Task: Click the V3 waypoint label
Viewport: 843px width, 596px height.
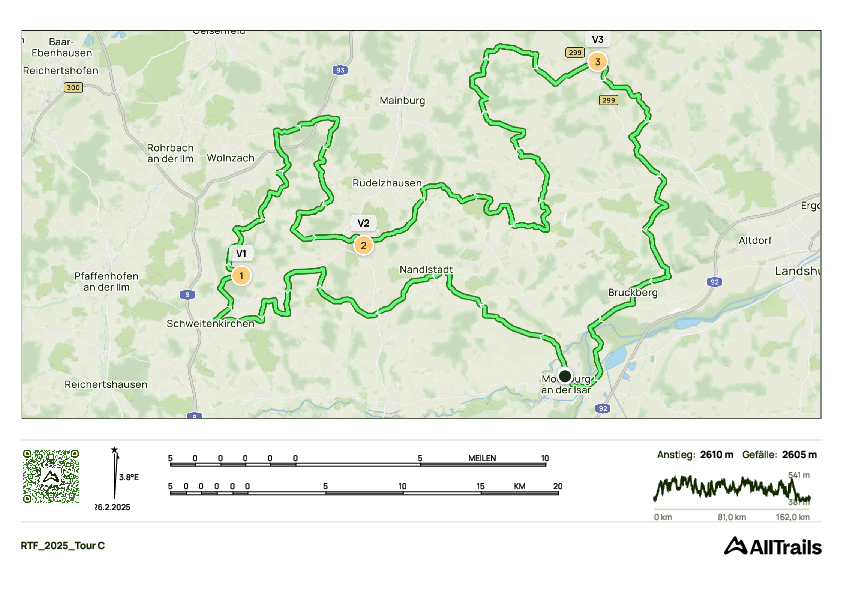Action: [x=597, y=40]
